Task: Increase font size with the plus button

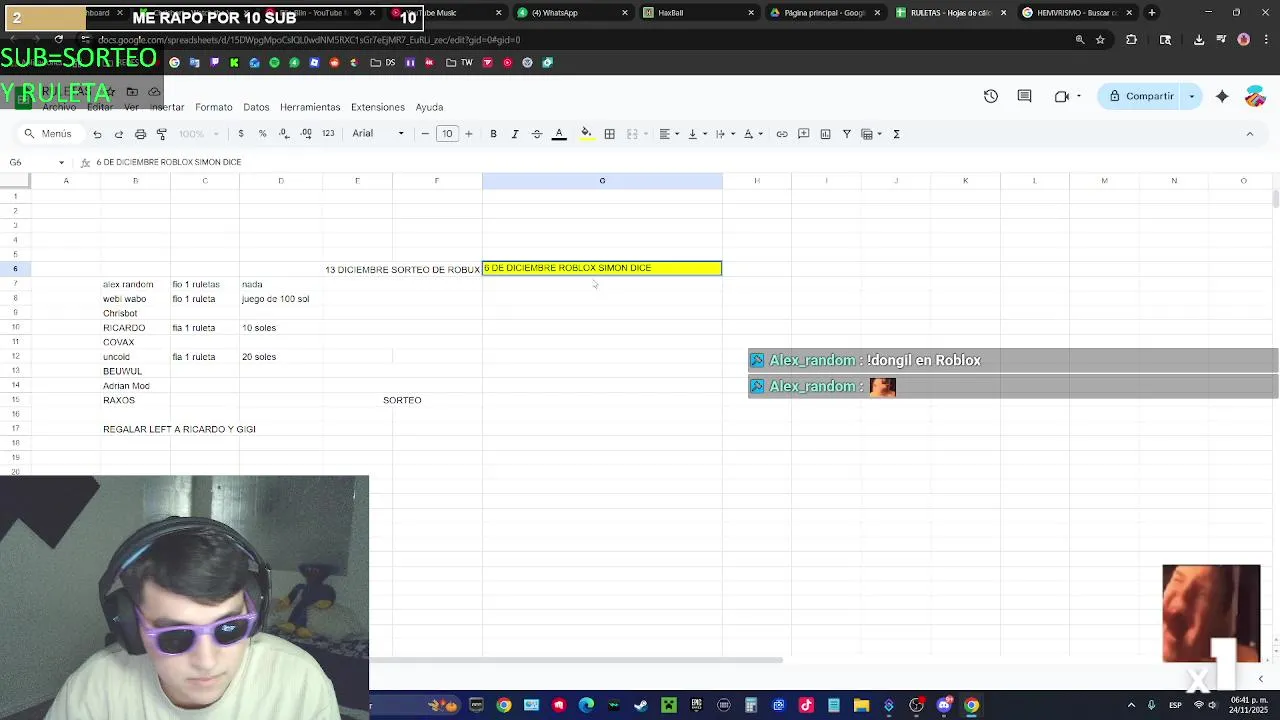Action: click(x=469, y=134)
